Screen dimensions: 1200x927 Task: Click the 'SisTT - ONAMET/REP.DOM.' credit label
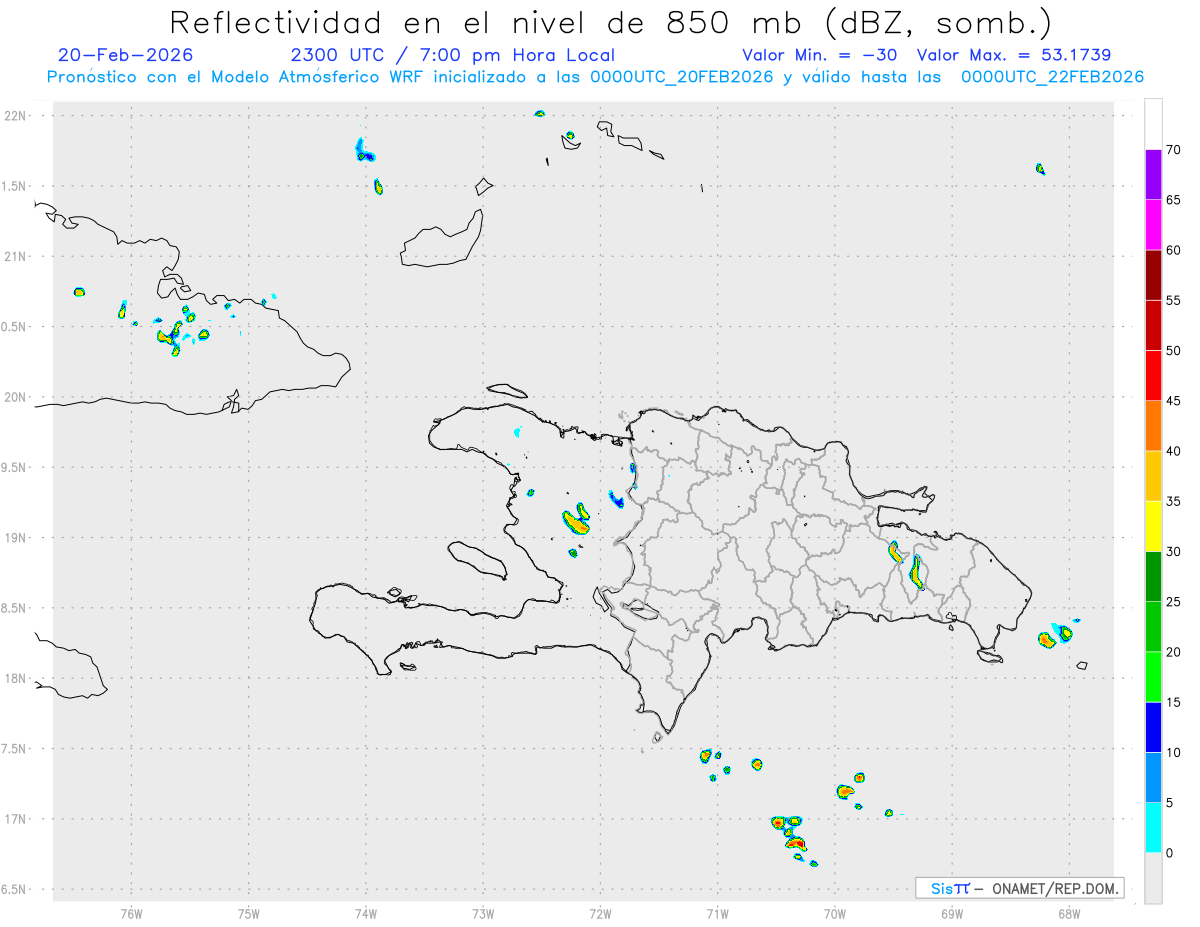pos(1019,888)
